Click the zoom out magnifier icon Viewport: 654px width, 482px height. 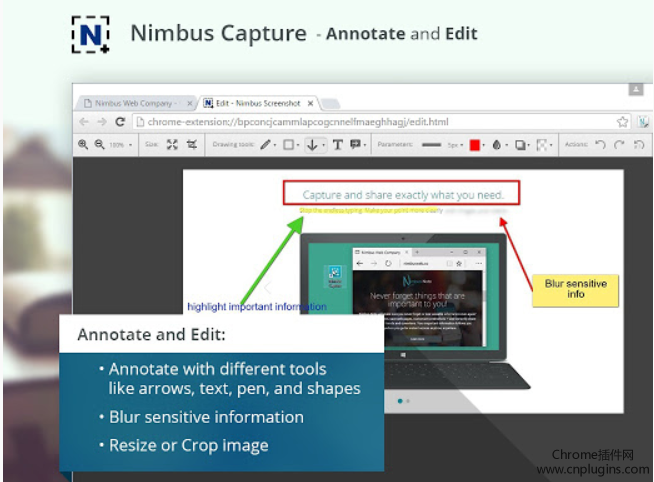(99, 144)
